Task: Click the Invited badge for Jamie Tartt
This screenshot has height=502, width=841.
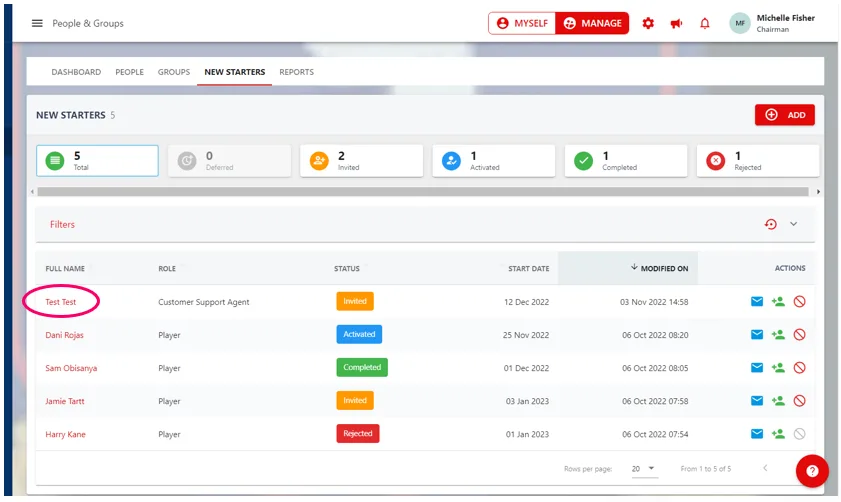Action: [x=355, y=401]
